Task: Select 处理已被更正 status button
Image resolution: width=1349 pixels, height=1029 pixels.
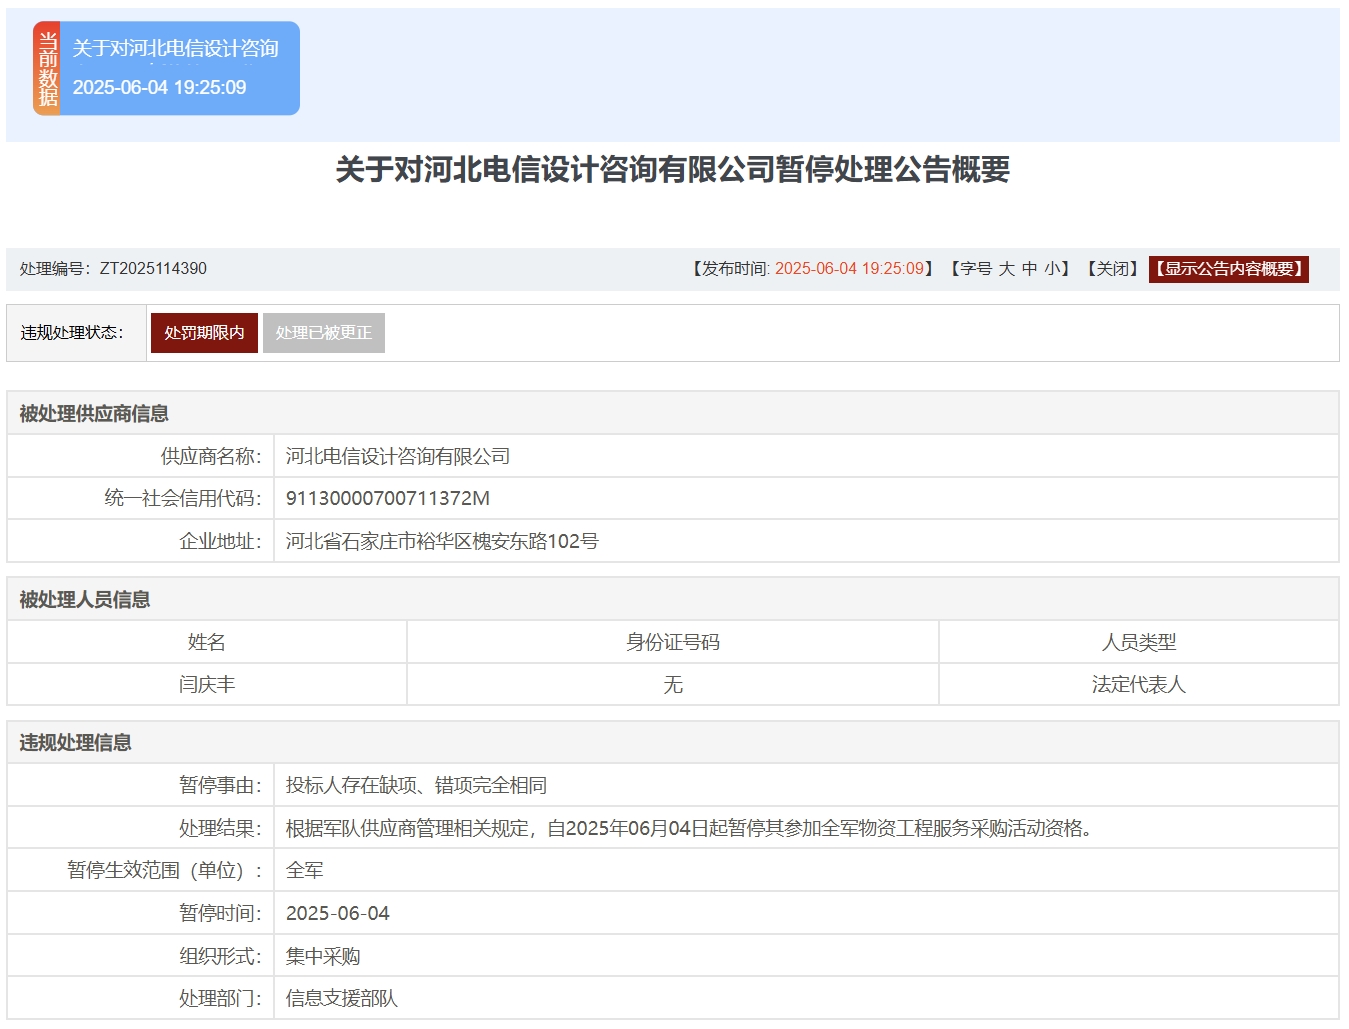Action: 323,333
